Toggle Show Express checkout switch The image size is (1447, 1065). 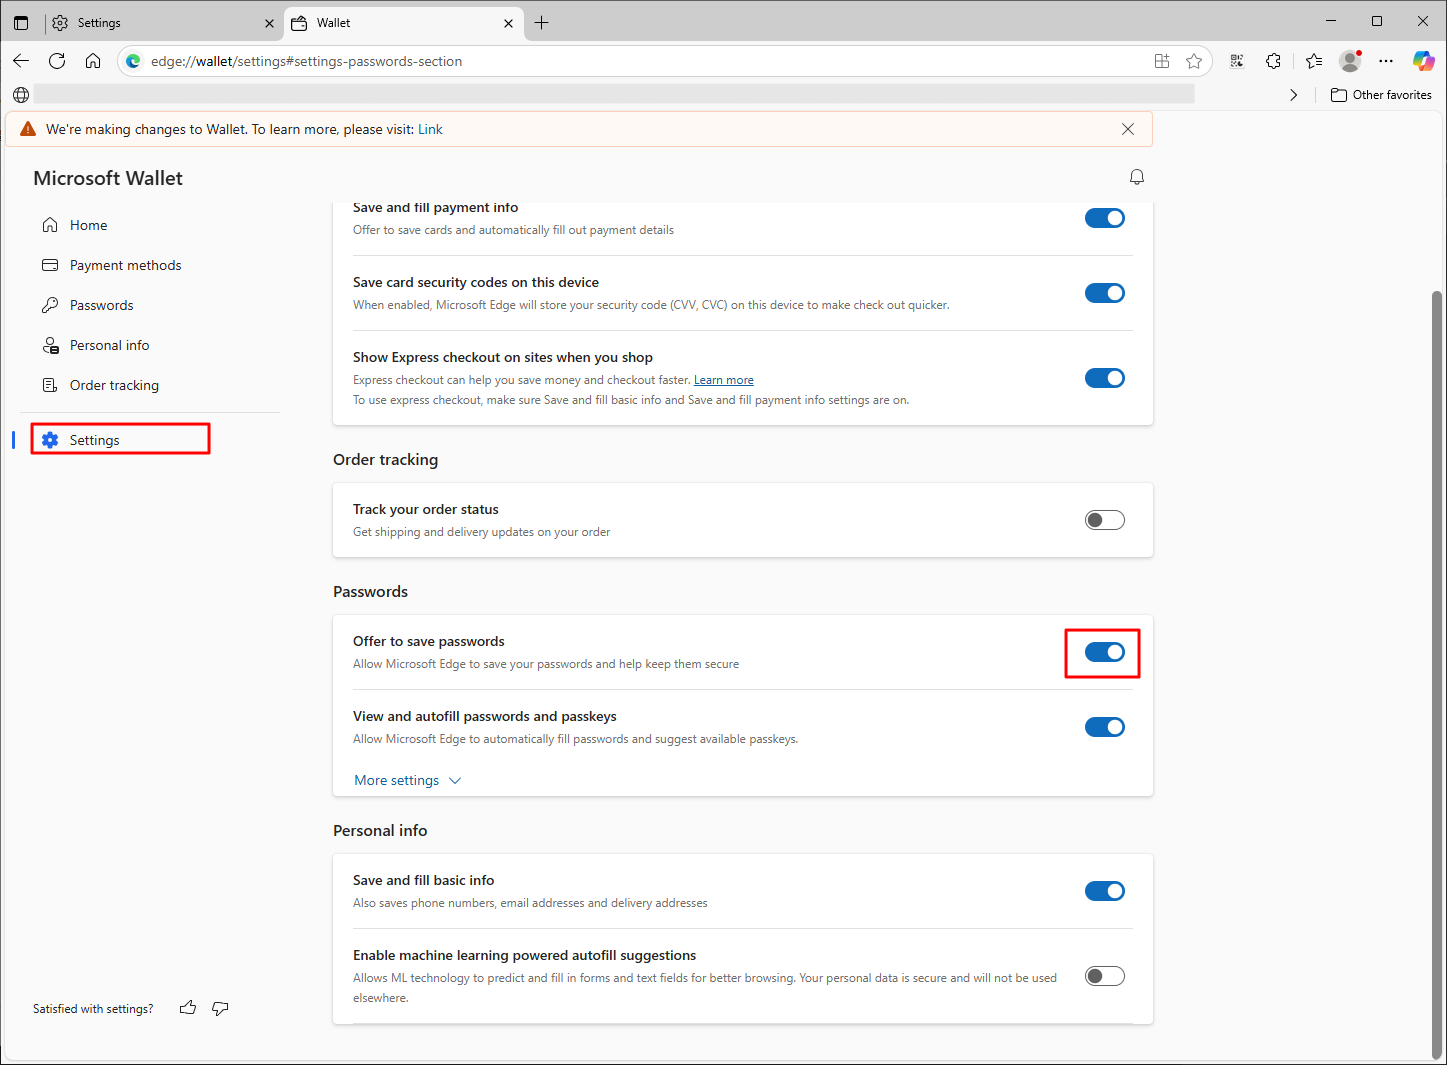point(1105,378)
